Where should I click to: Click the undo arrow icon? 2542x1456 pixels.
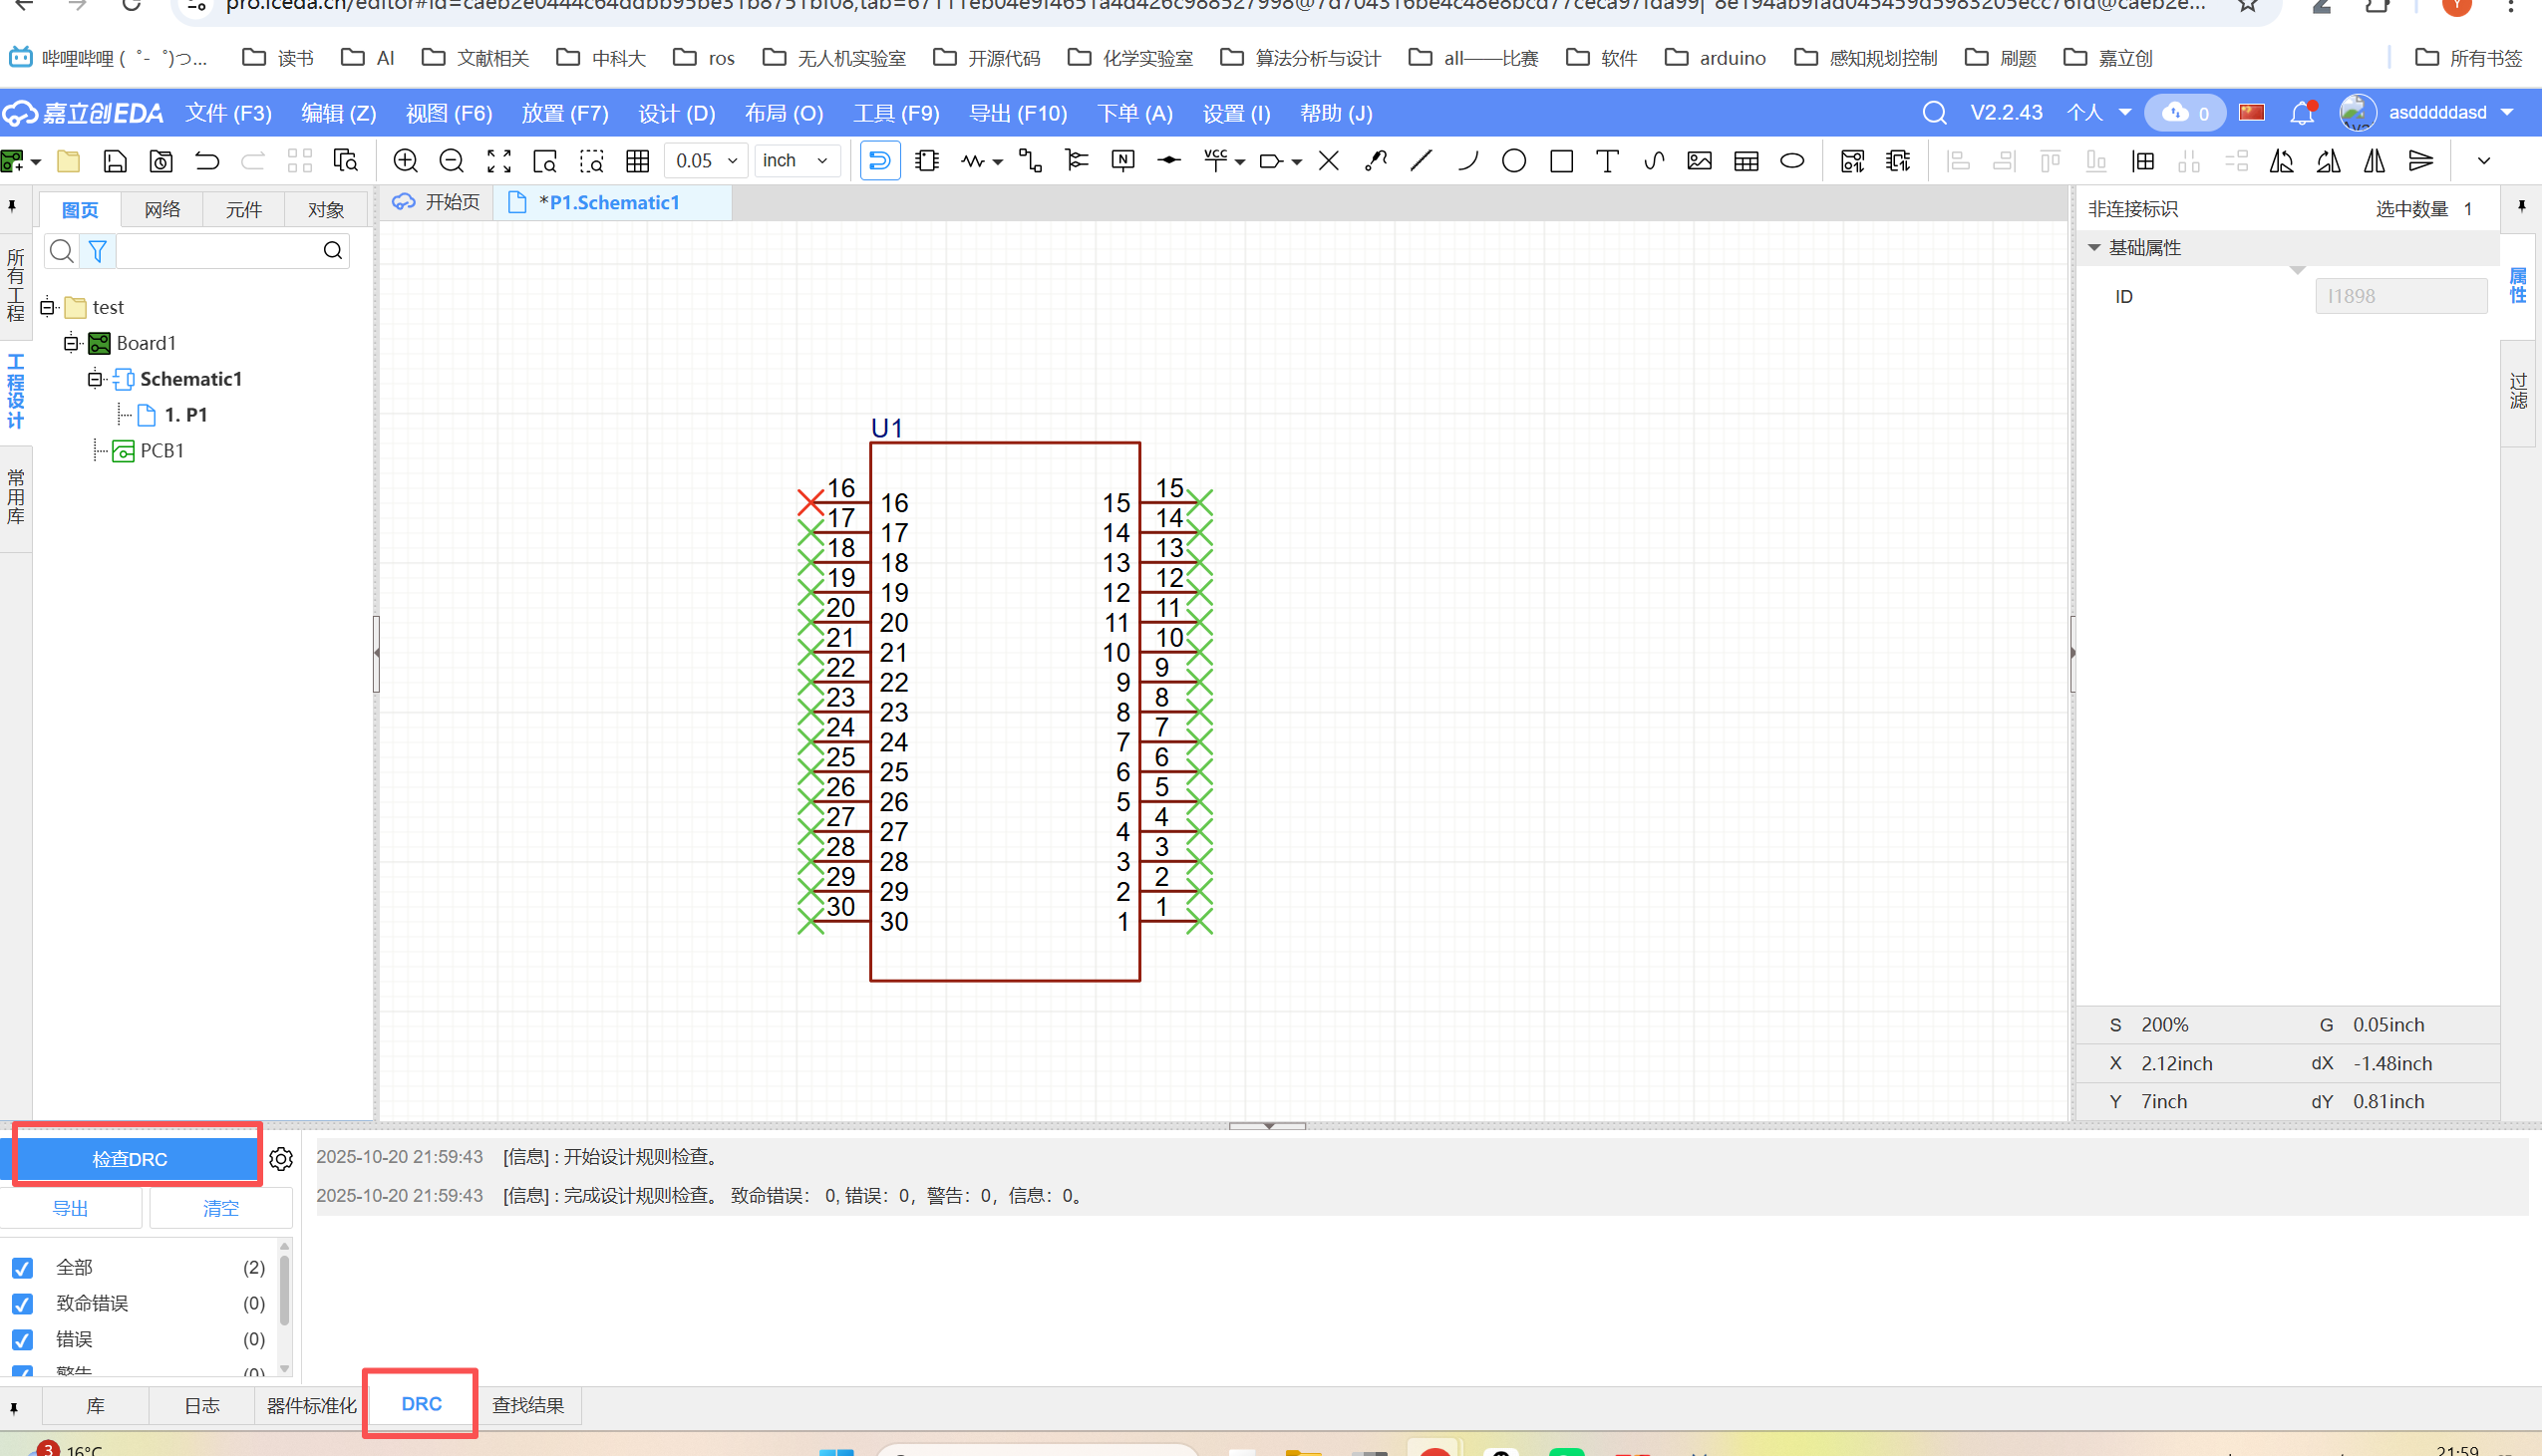(207, 161)
